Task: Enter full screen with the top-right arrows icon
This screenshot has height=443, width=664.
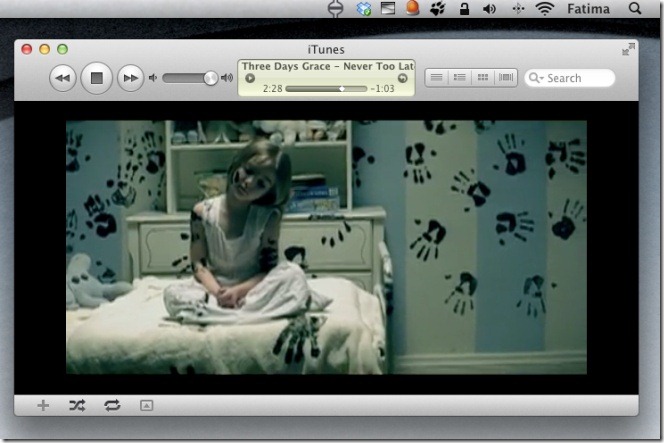Action: (628, 49)
